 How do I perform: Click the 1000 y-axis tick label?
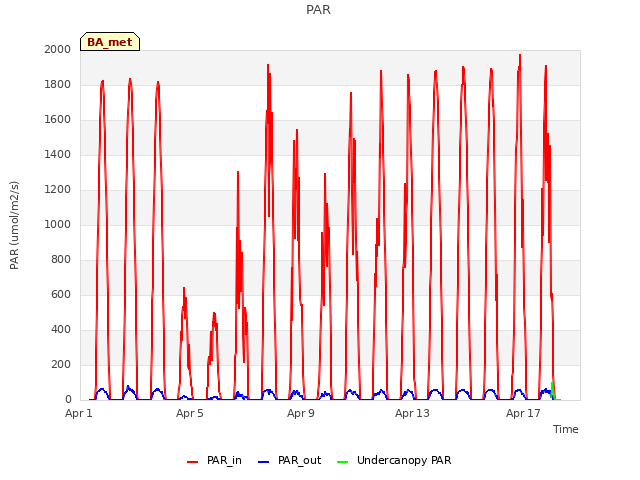(58, 224)
